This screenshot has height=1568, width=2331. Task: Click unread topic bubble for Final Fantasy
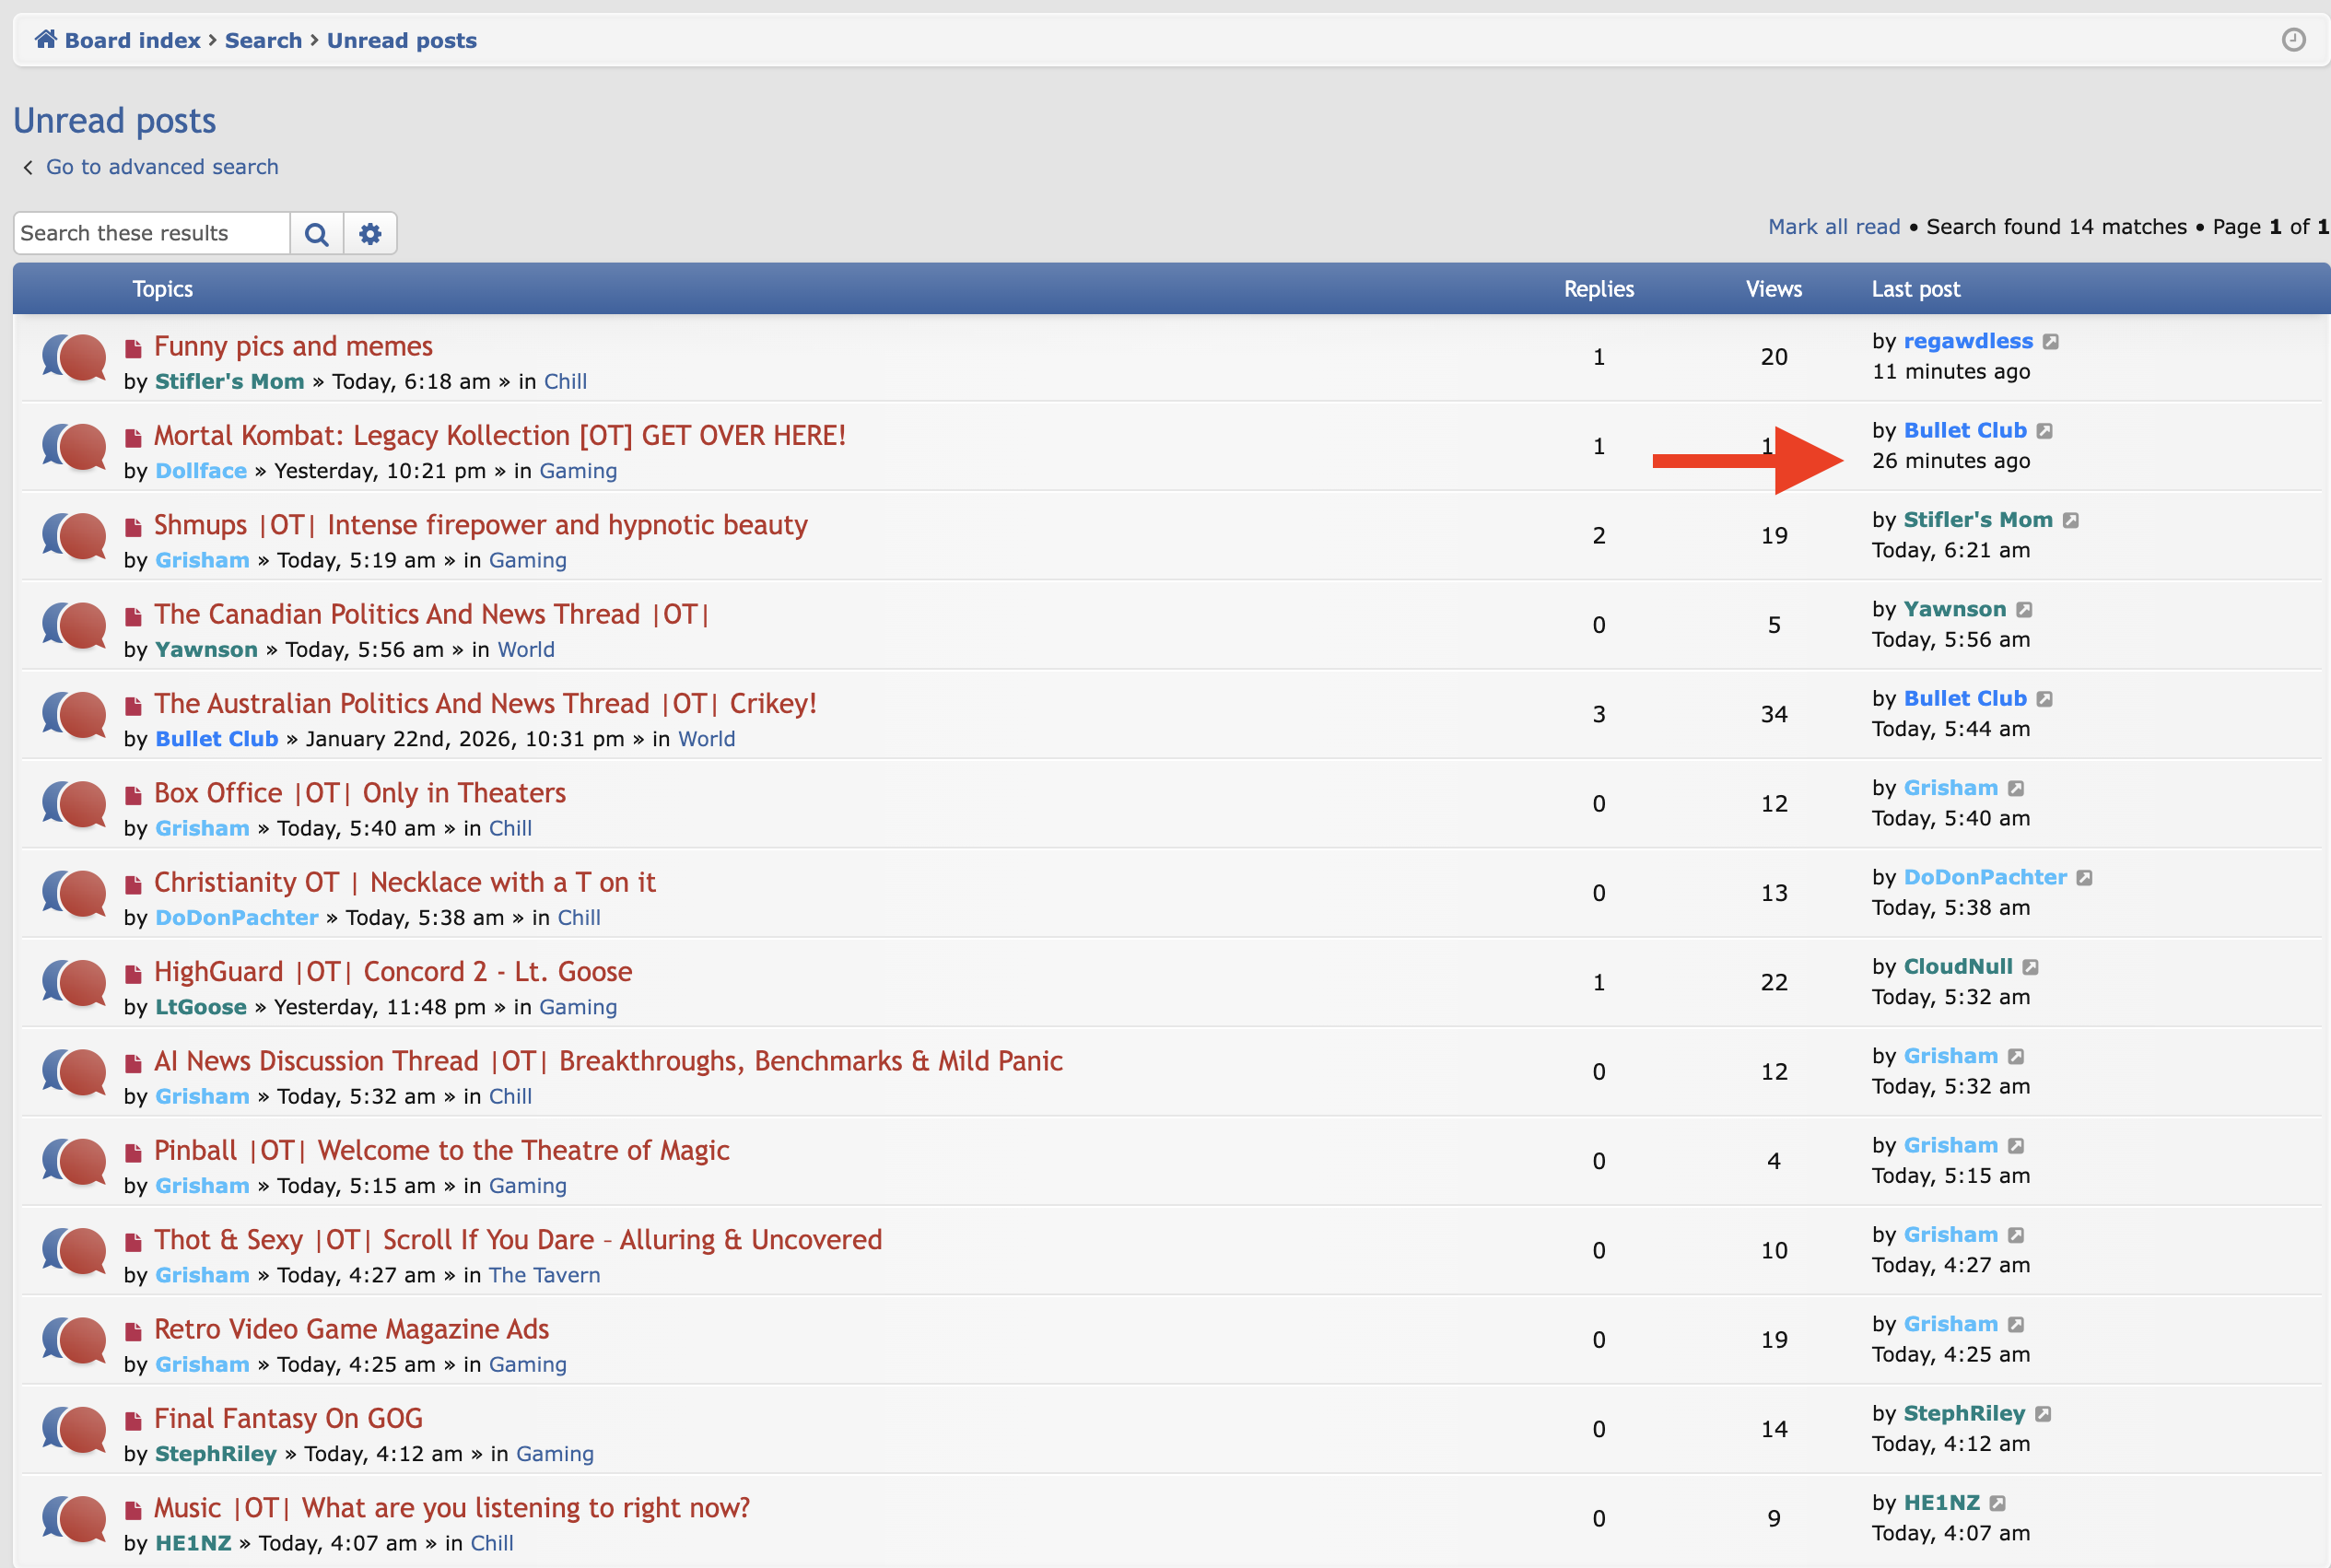(x=75, y=1428)
